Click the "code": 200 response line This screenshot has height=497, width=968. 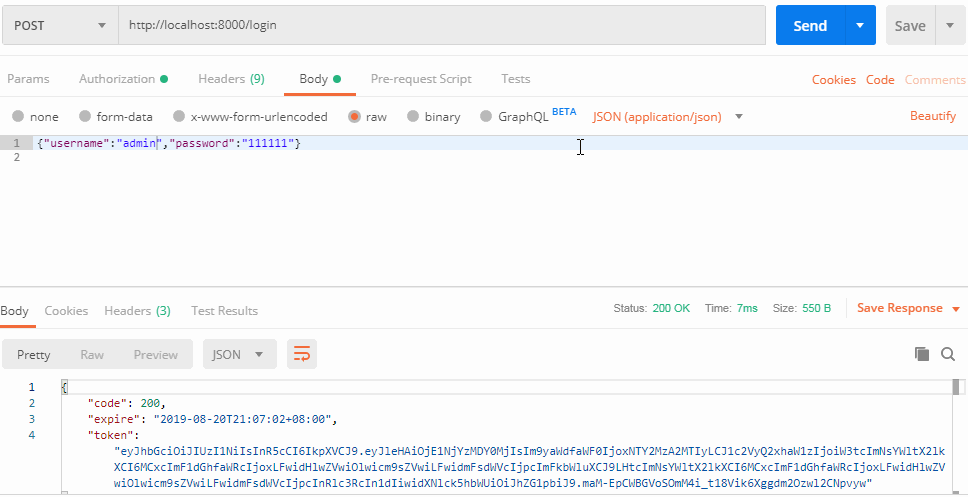[x=127, y=403]
